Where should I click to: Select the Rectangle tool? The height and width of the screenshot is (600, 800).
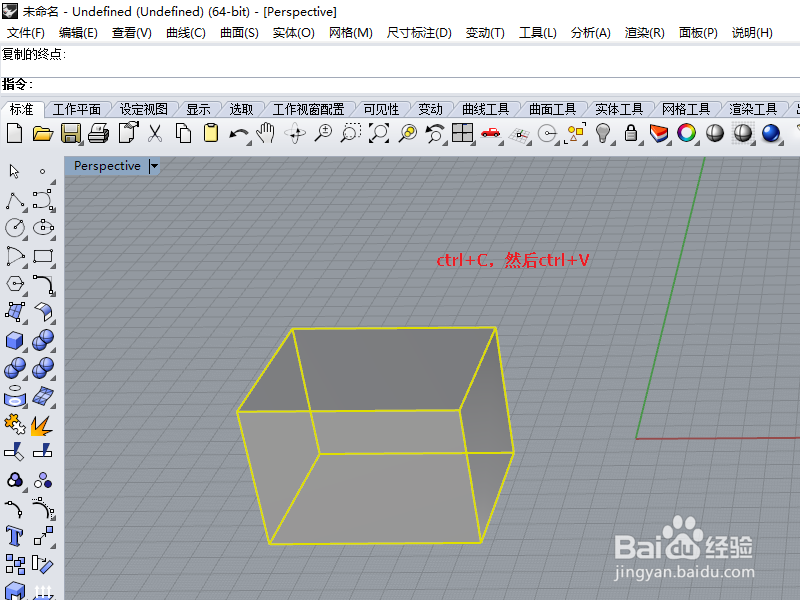[43, 256]
